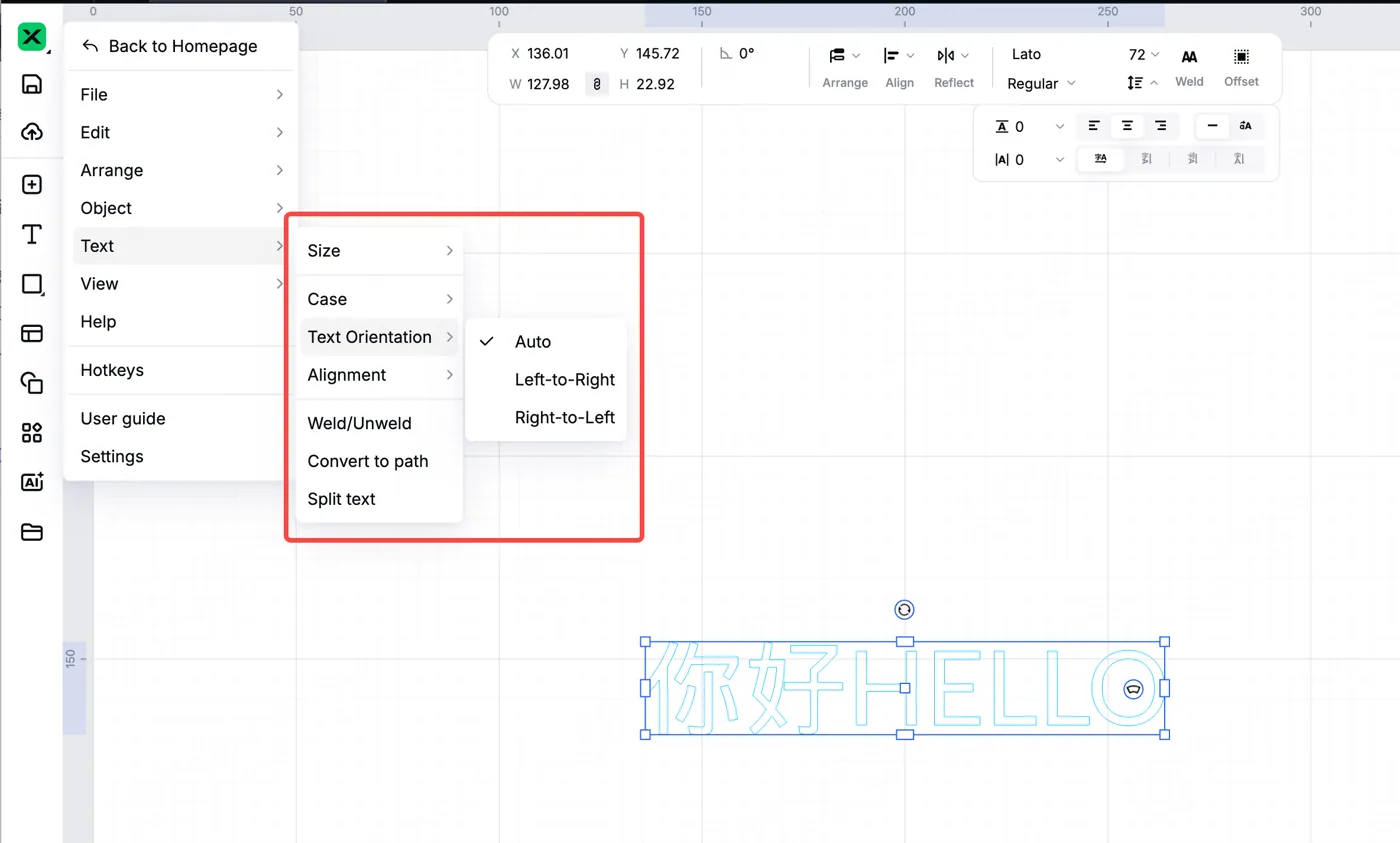Click the Arrange icon in the toolbar
The image size is (1400, 843).
coord(838,56)
